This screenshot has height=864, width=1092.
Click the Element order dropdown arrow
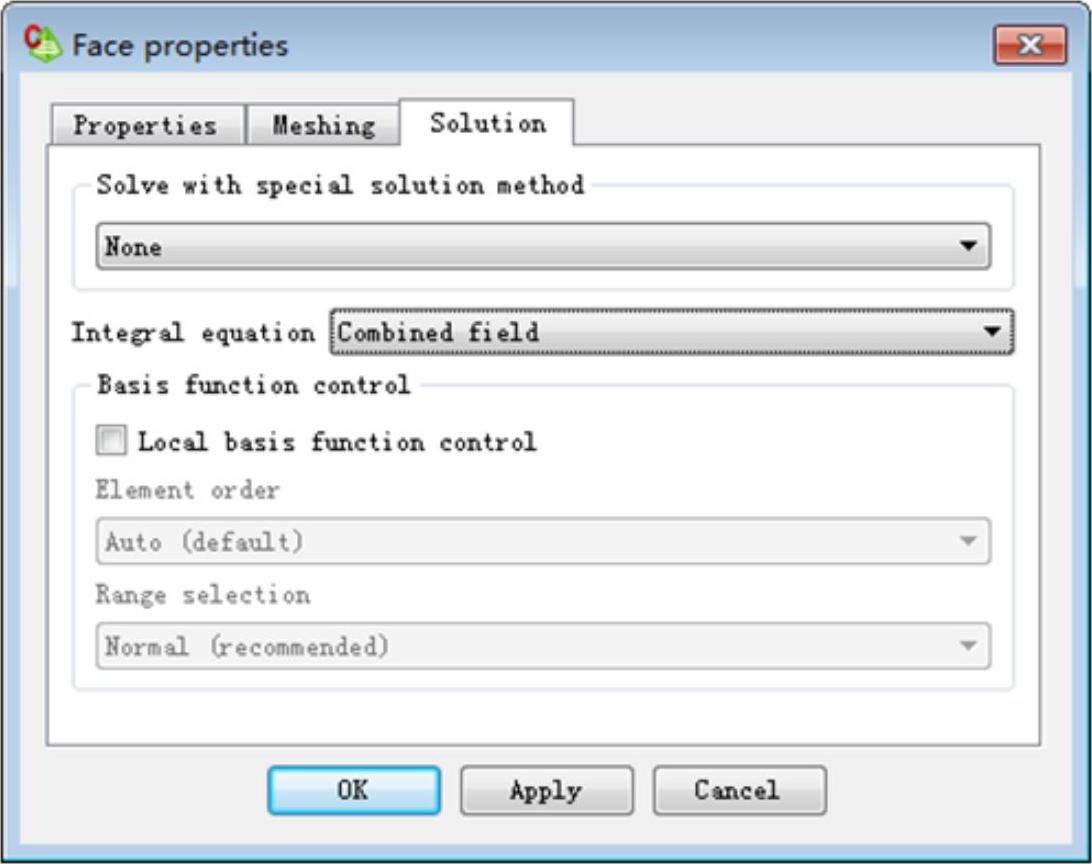[967, 541]
